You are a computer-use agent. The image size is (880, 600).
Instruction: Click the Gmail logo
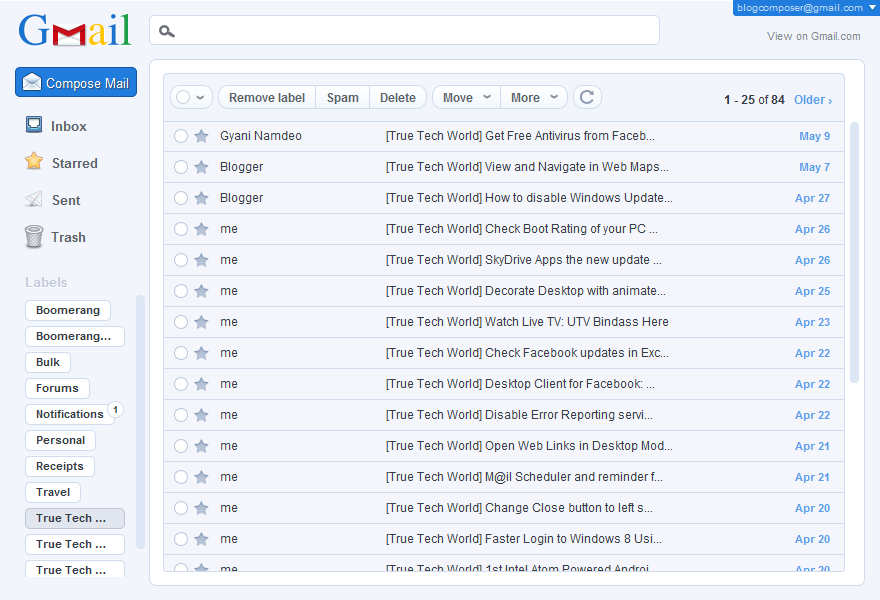tap(75, 30)
